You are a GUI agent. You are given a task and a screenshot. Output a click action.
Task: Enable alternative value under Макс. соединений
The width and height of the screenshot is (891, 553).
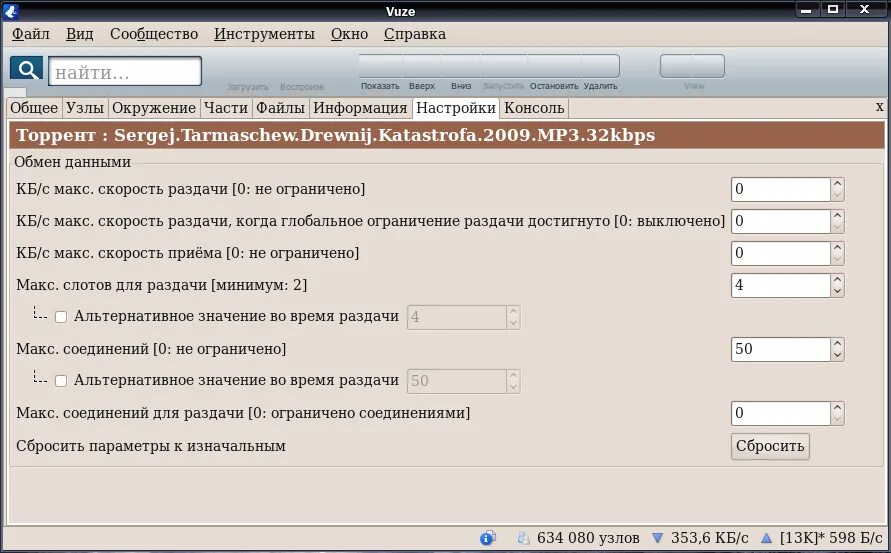point(61,381)
